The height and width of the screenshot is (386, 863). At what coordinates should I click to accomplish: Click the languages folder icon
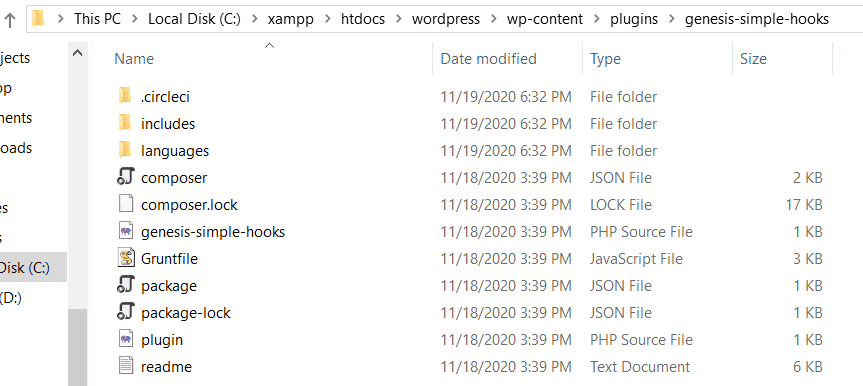(x=125, y=150)
